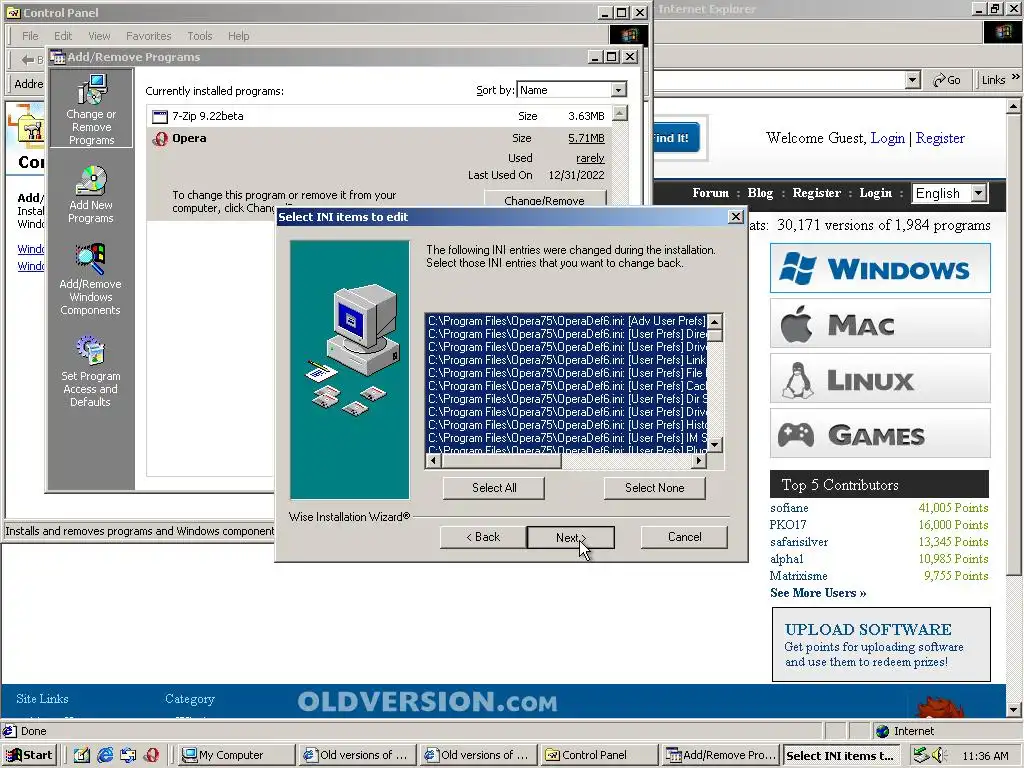Open Edit menu in Control Panel
Viewport: 1024px width, 768px height.
63,36
